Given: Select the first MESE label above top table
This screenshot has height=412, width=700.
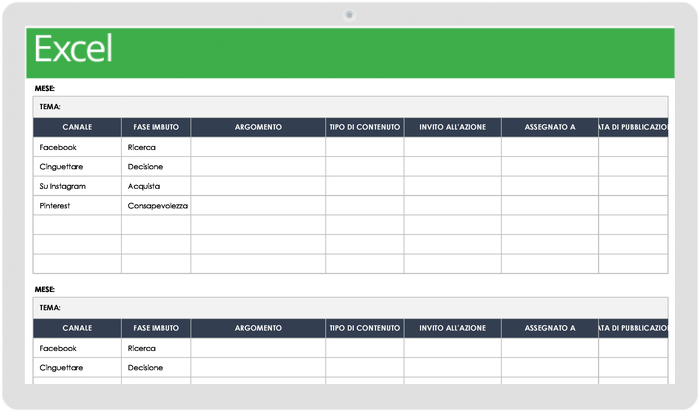Looking at the screenshot, I should (46, 88).
